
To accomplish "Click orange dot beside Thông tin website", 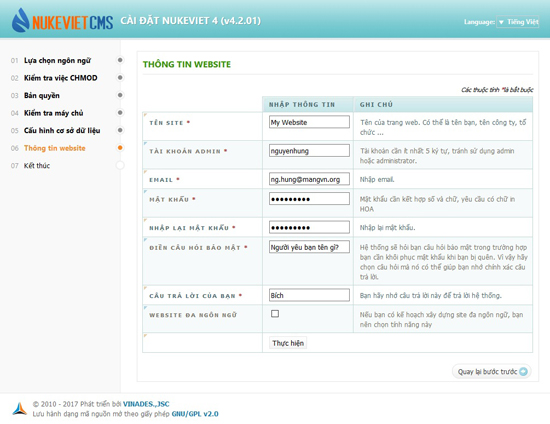I will pyautogui.click(x=120, y=148).
